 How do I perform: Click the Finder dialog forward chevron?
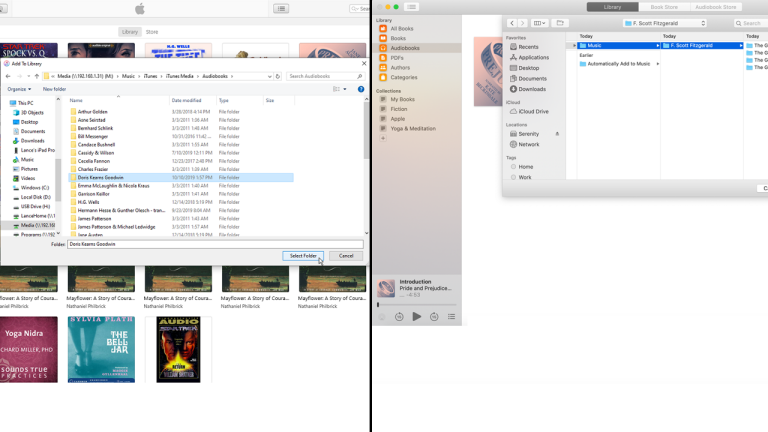click(x=523, y=23)
